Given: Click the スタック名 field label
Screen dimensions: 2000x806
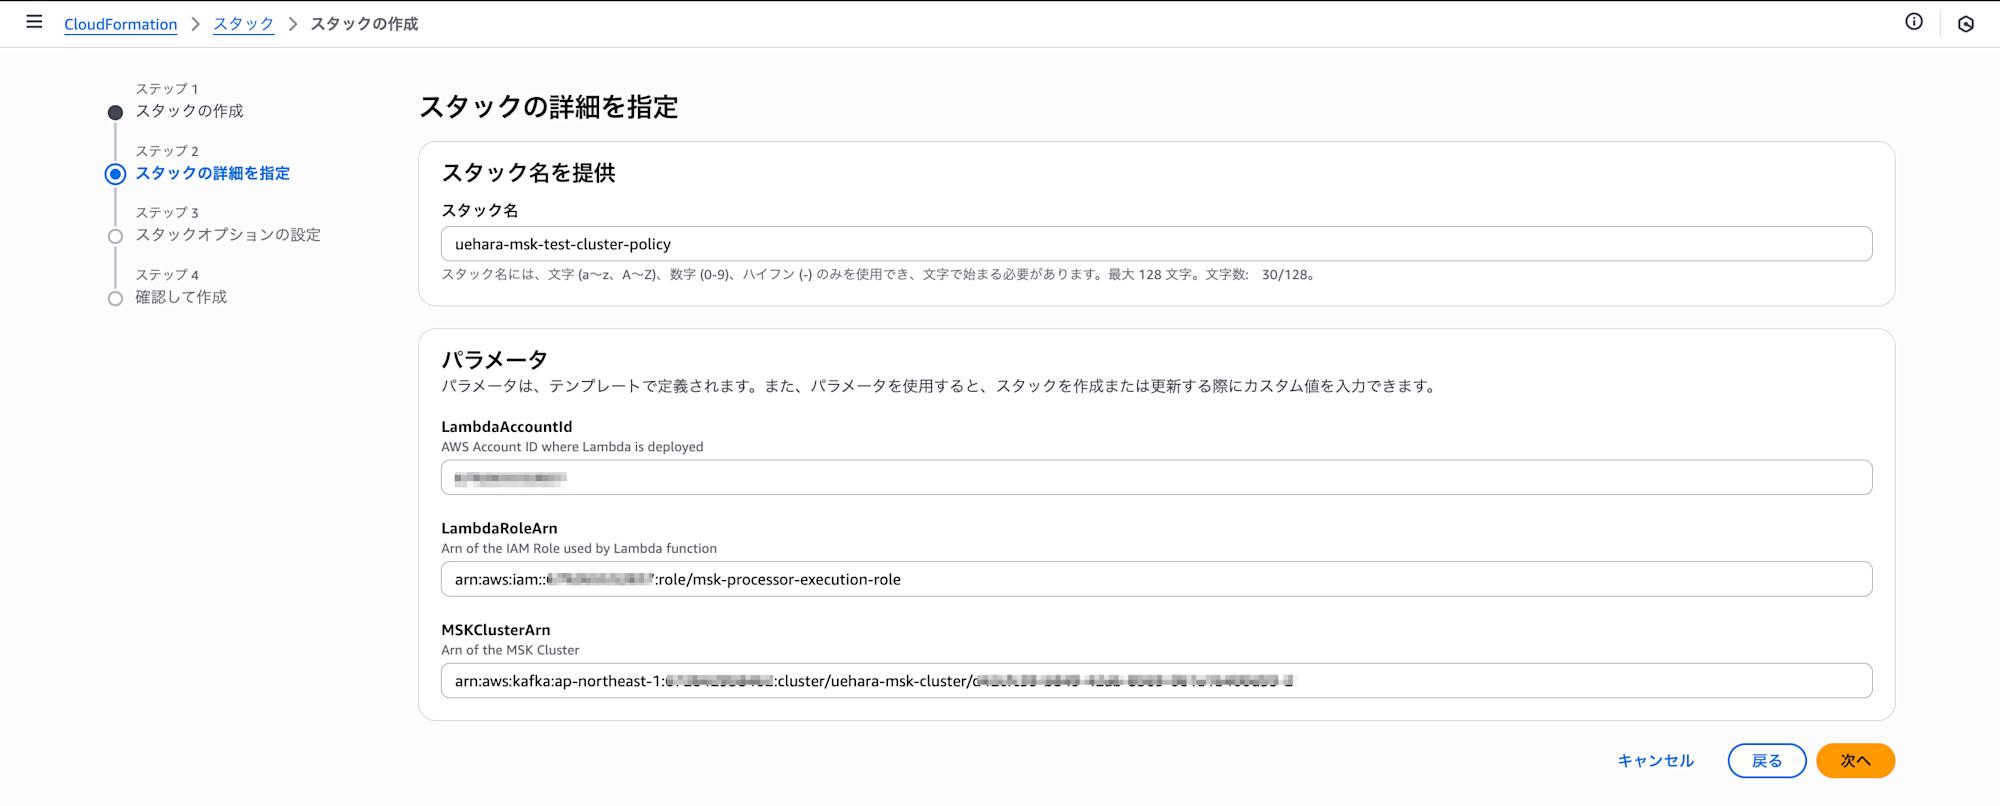Looking at the screenshot, I should tap(480, 211).
